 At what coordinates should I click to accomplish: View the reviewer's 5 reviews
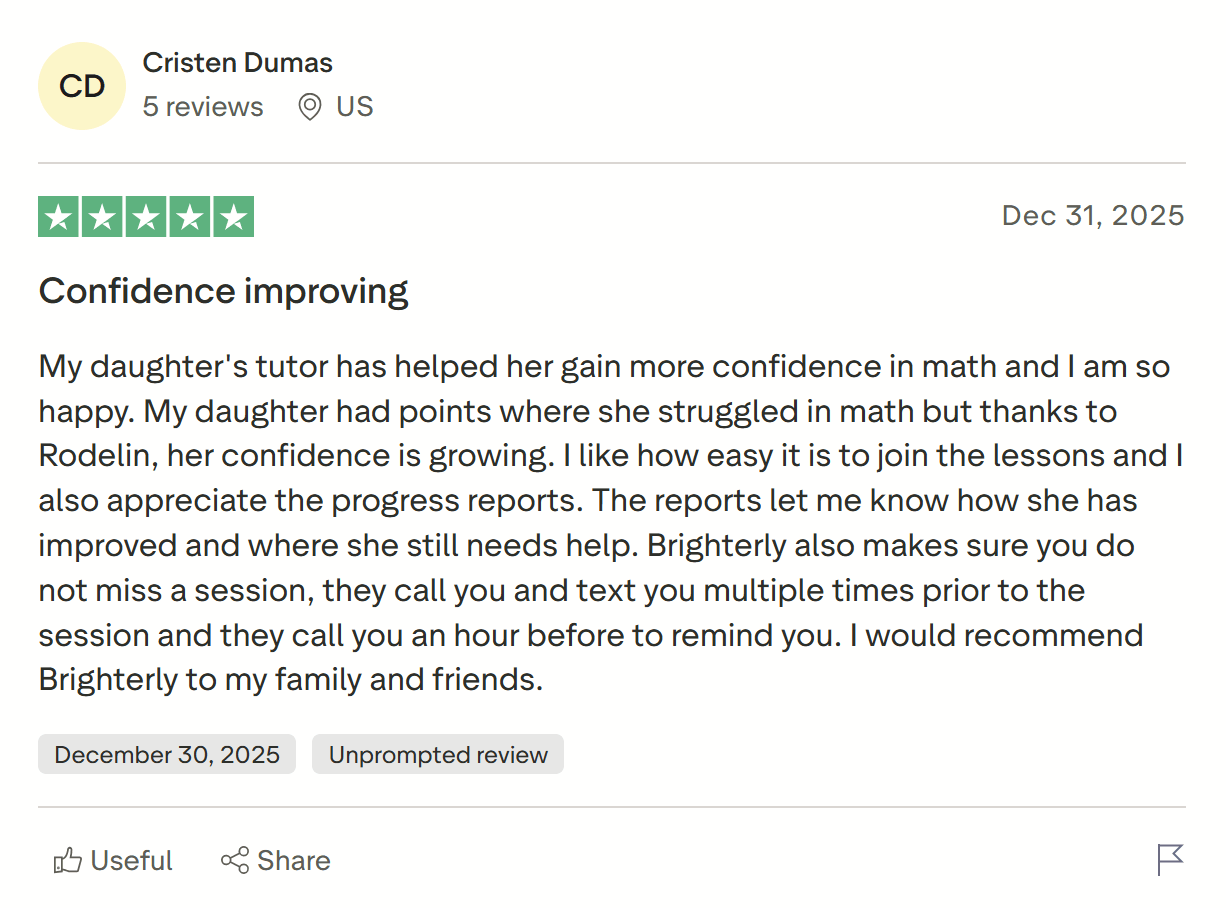click(203, 107)
